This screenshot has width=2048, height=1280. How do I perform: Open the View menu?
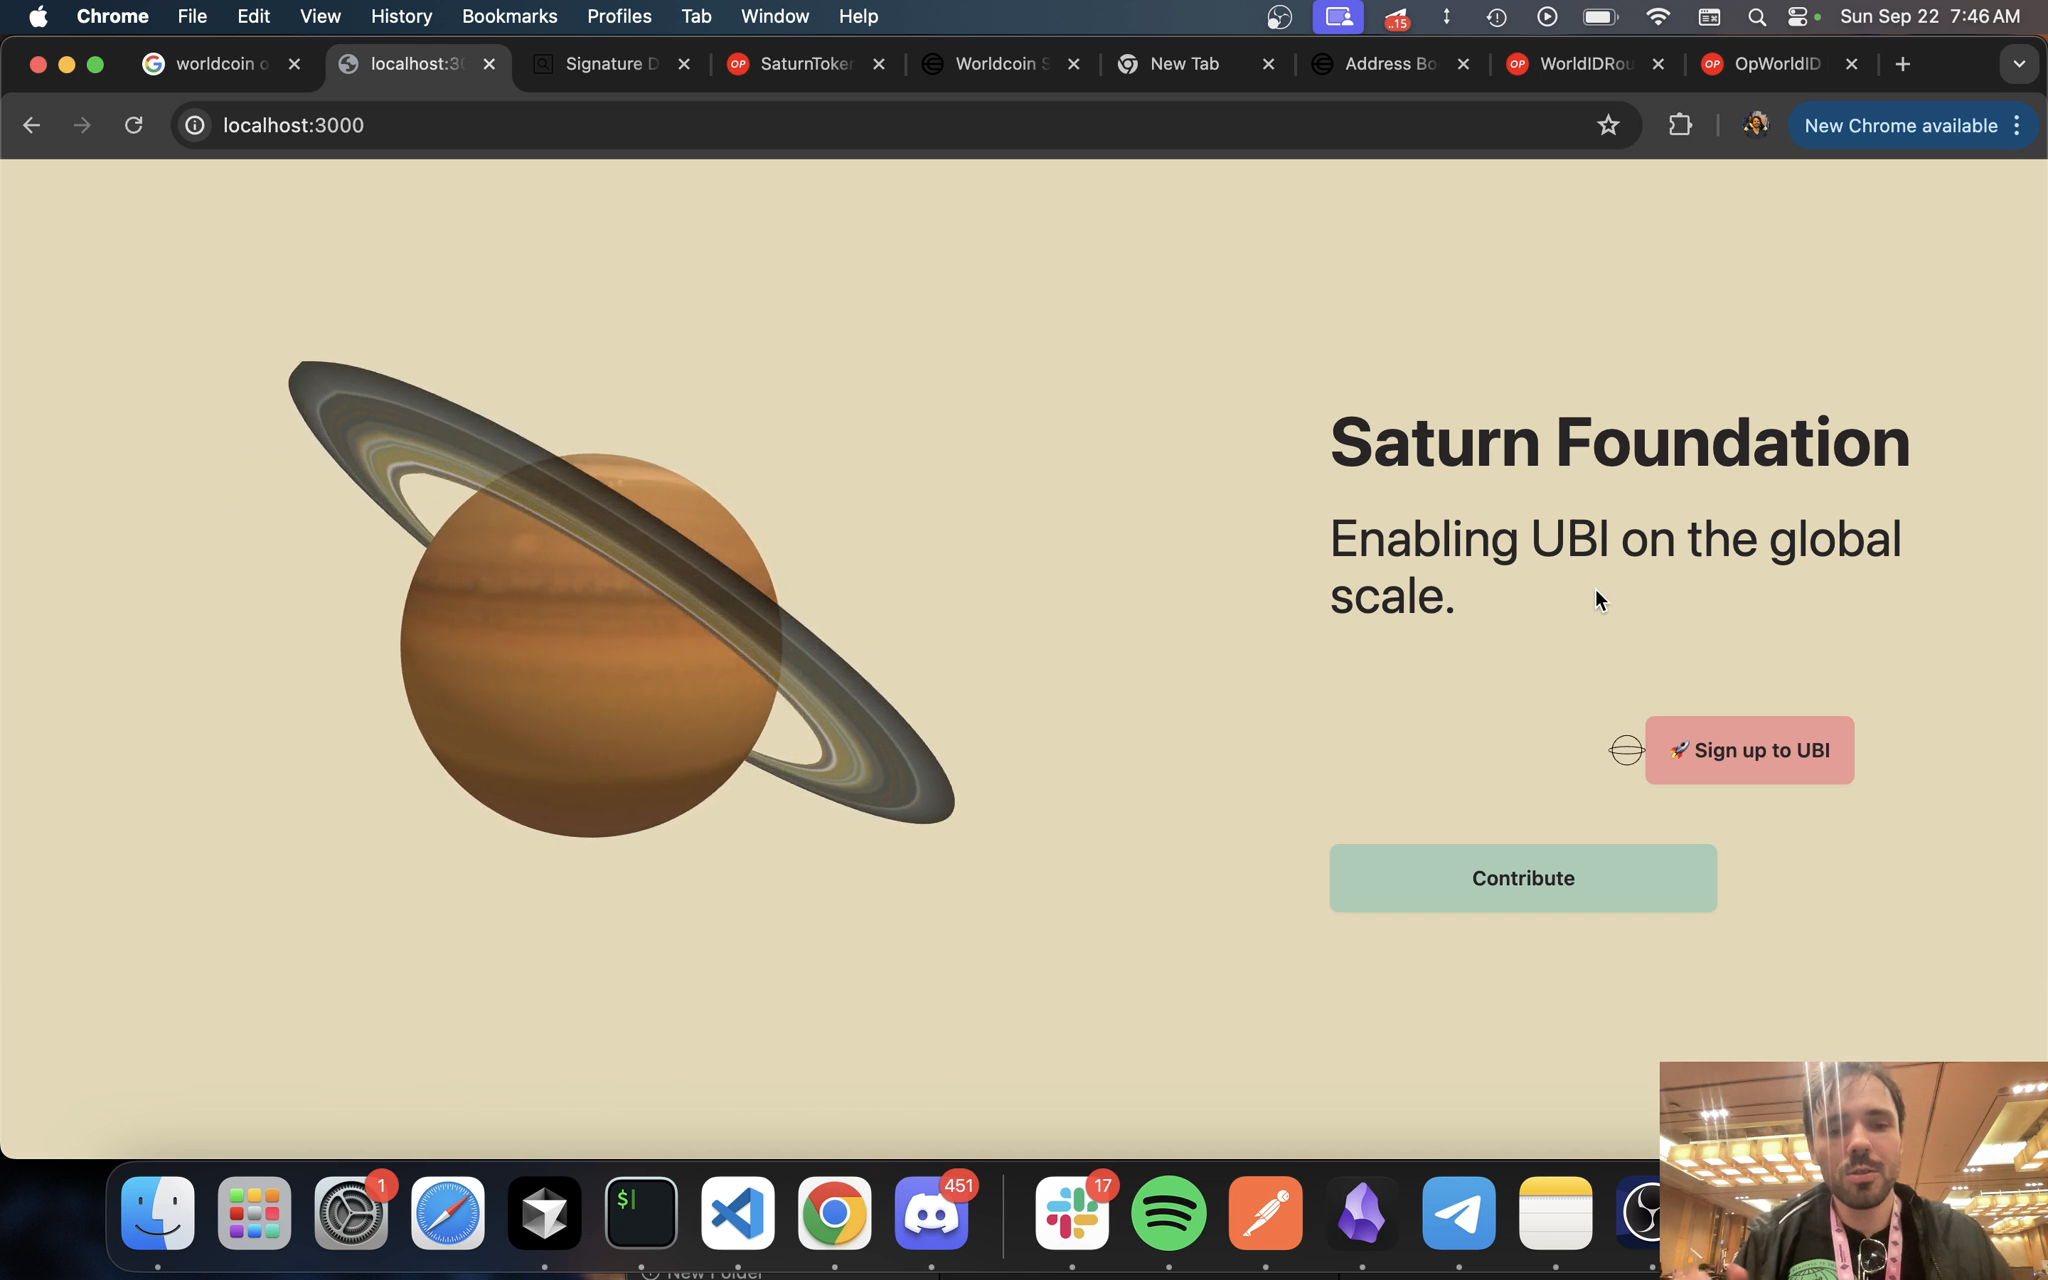[320, 16]
